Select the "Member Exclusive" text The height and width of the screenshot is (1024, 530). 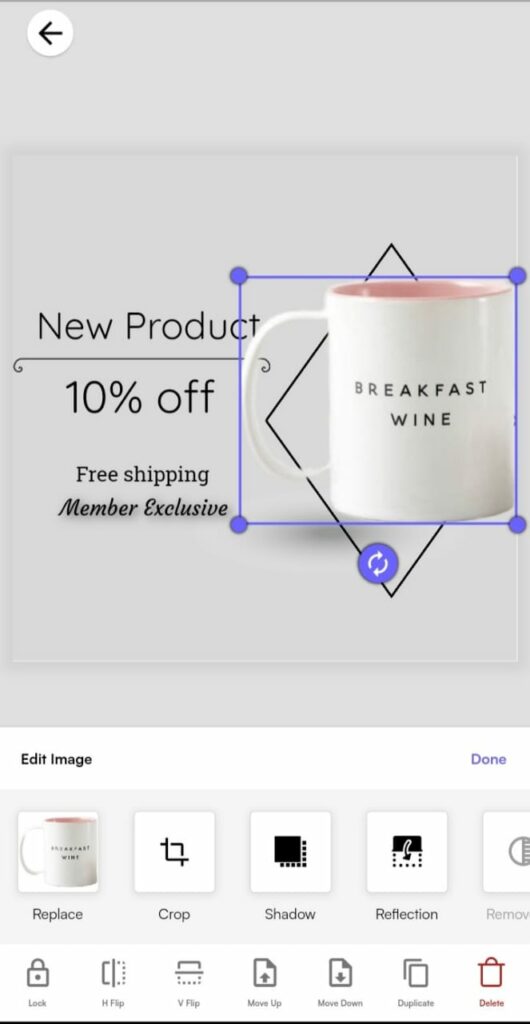(143, 507)
